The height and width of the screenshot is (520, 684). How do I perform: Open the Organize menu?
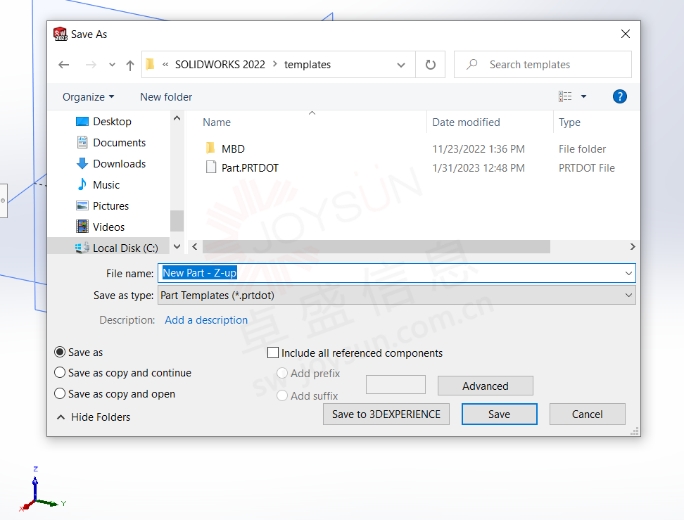pyautogui.click(x=88, y=97)
